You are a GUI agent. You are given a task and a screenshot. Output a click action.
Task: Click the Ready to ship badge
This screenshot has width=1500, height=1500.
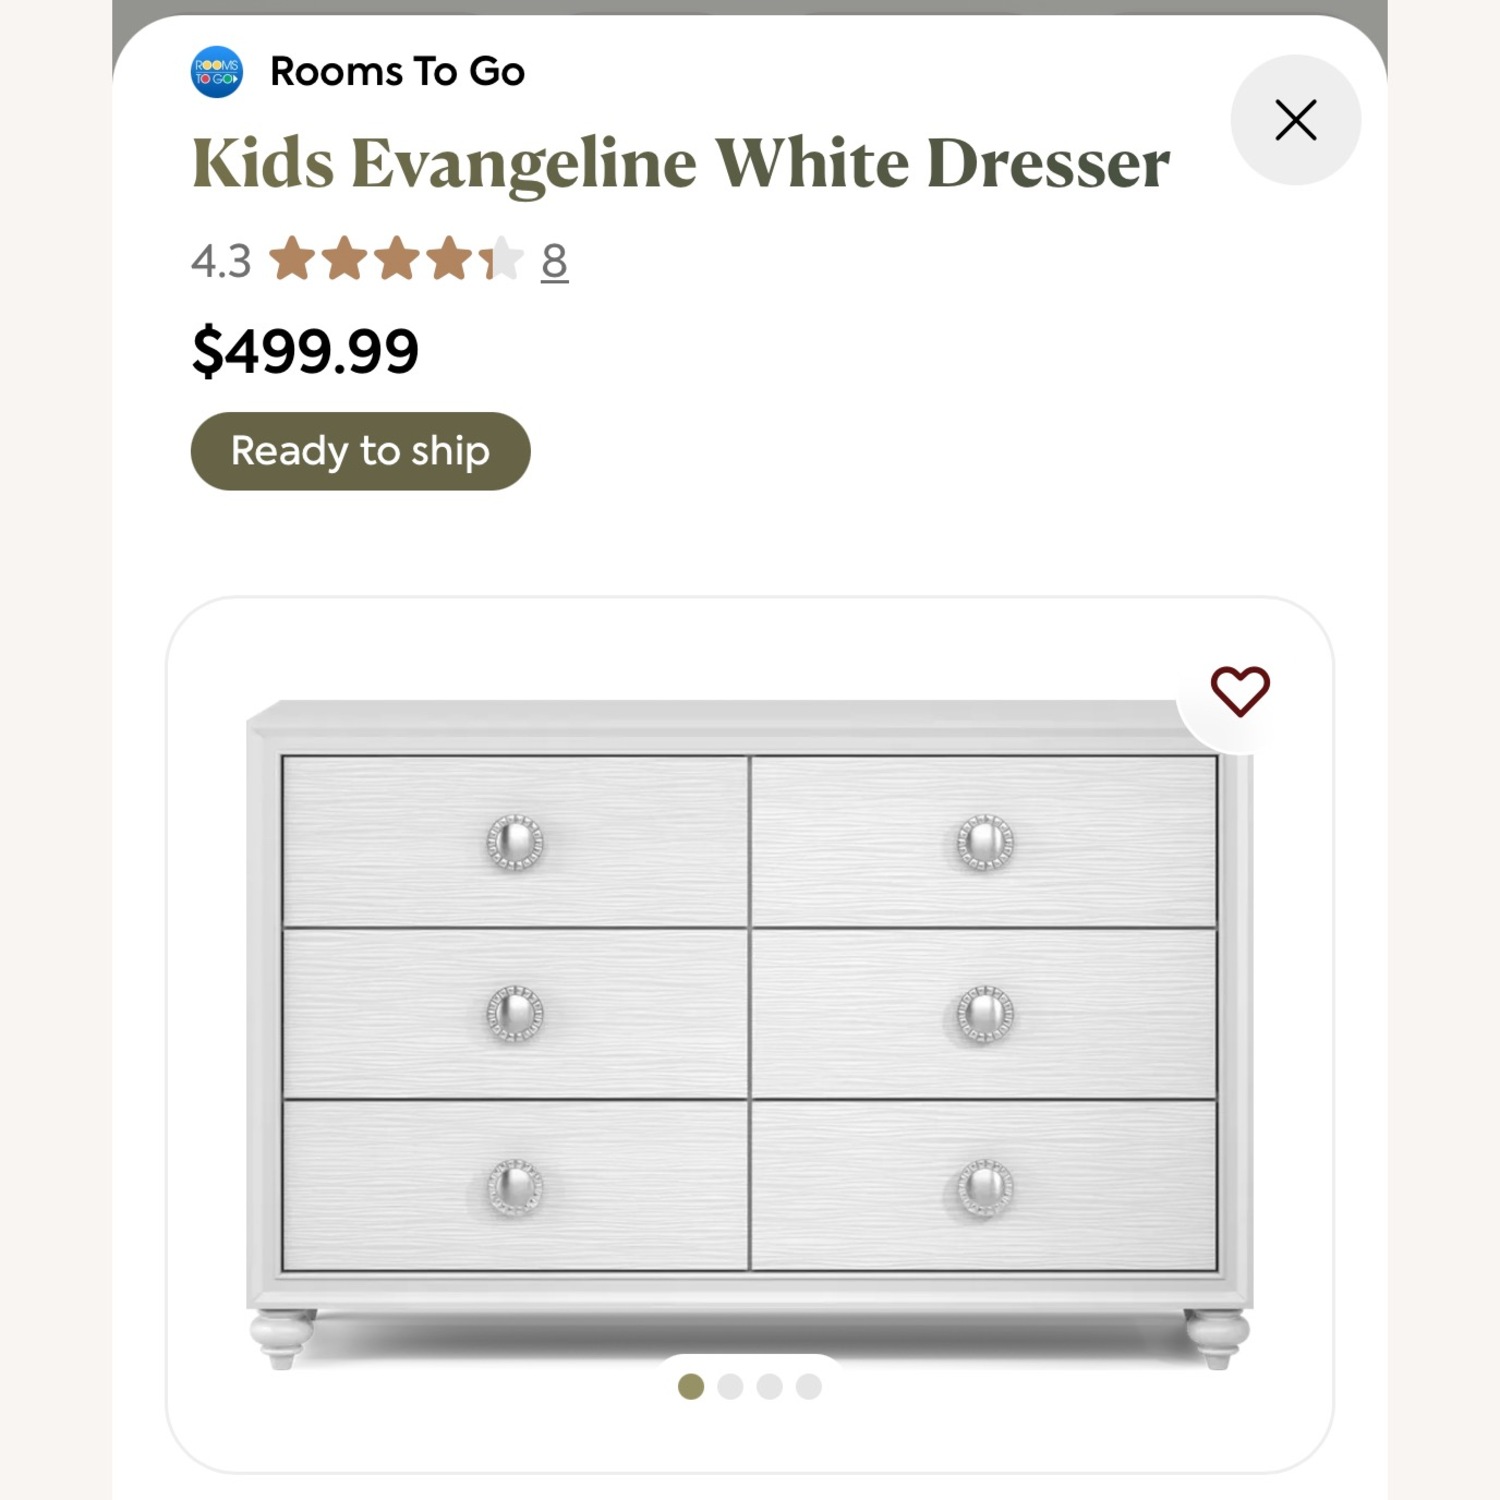click(x=360, y=451)
